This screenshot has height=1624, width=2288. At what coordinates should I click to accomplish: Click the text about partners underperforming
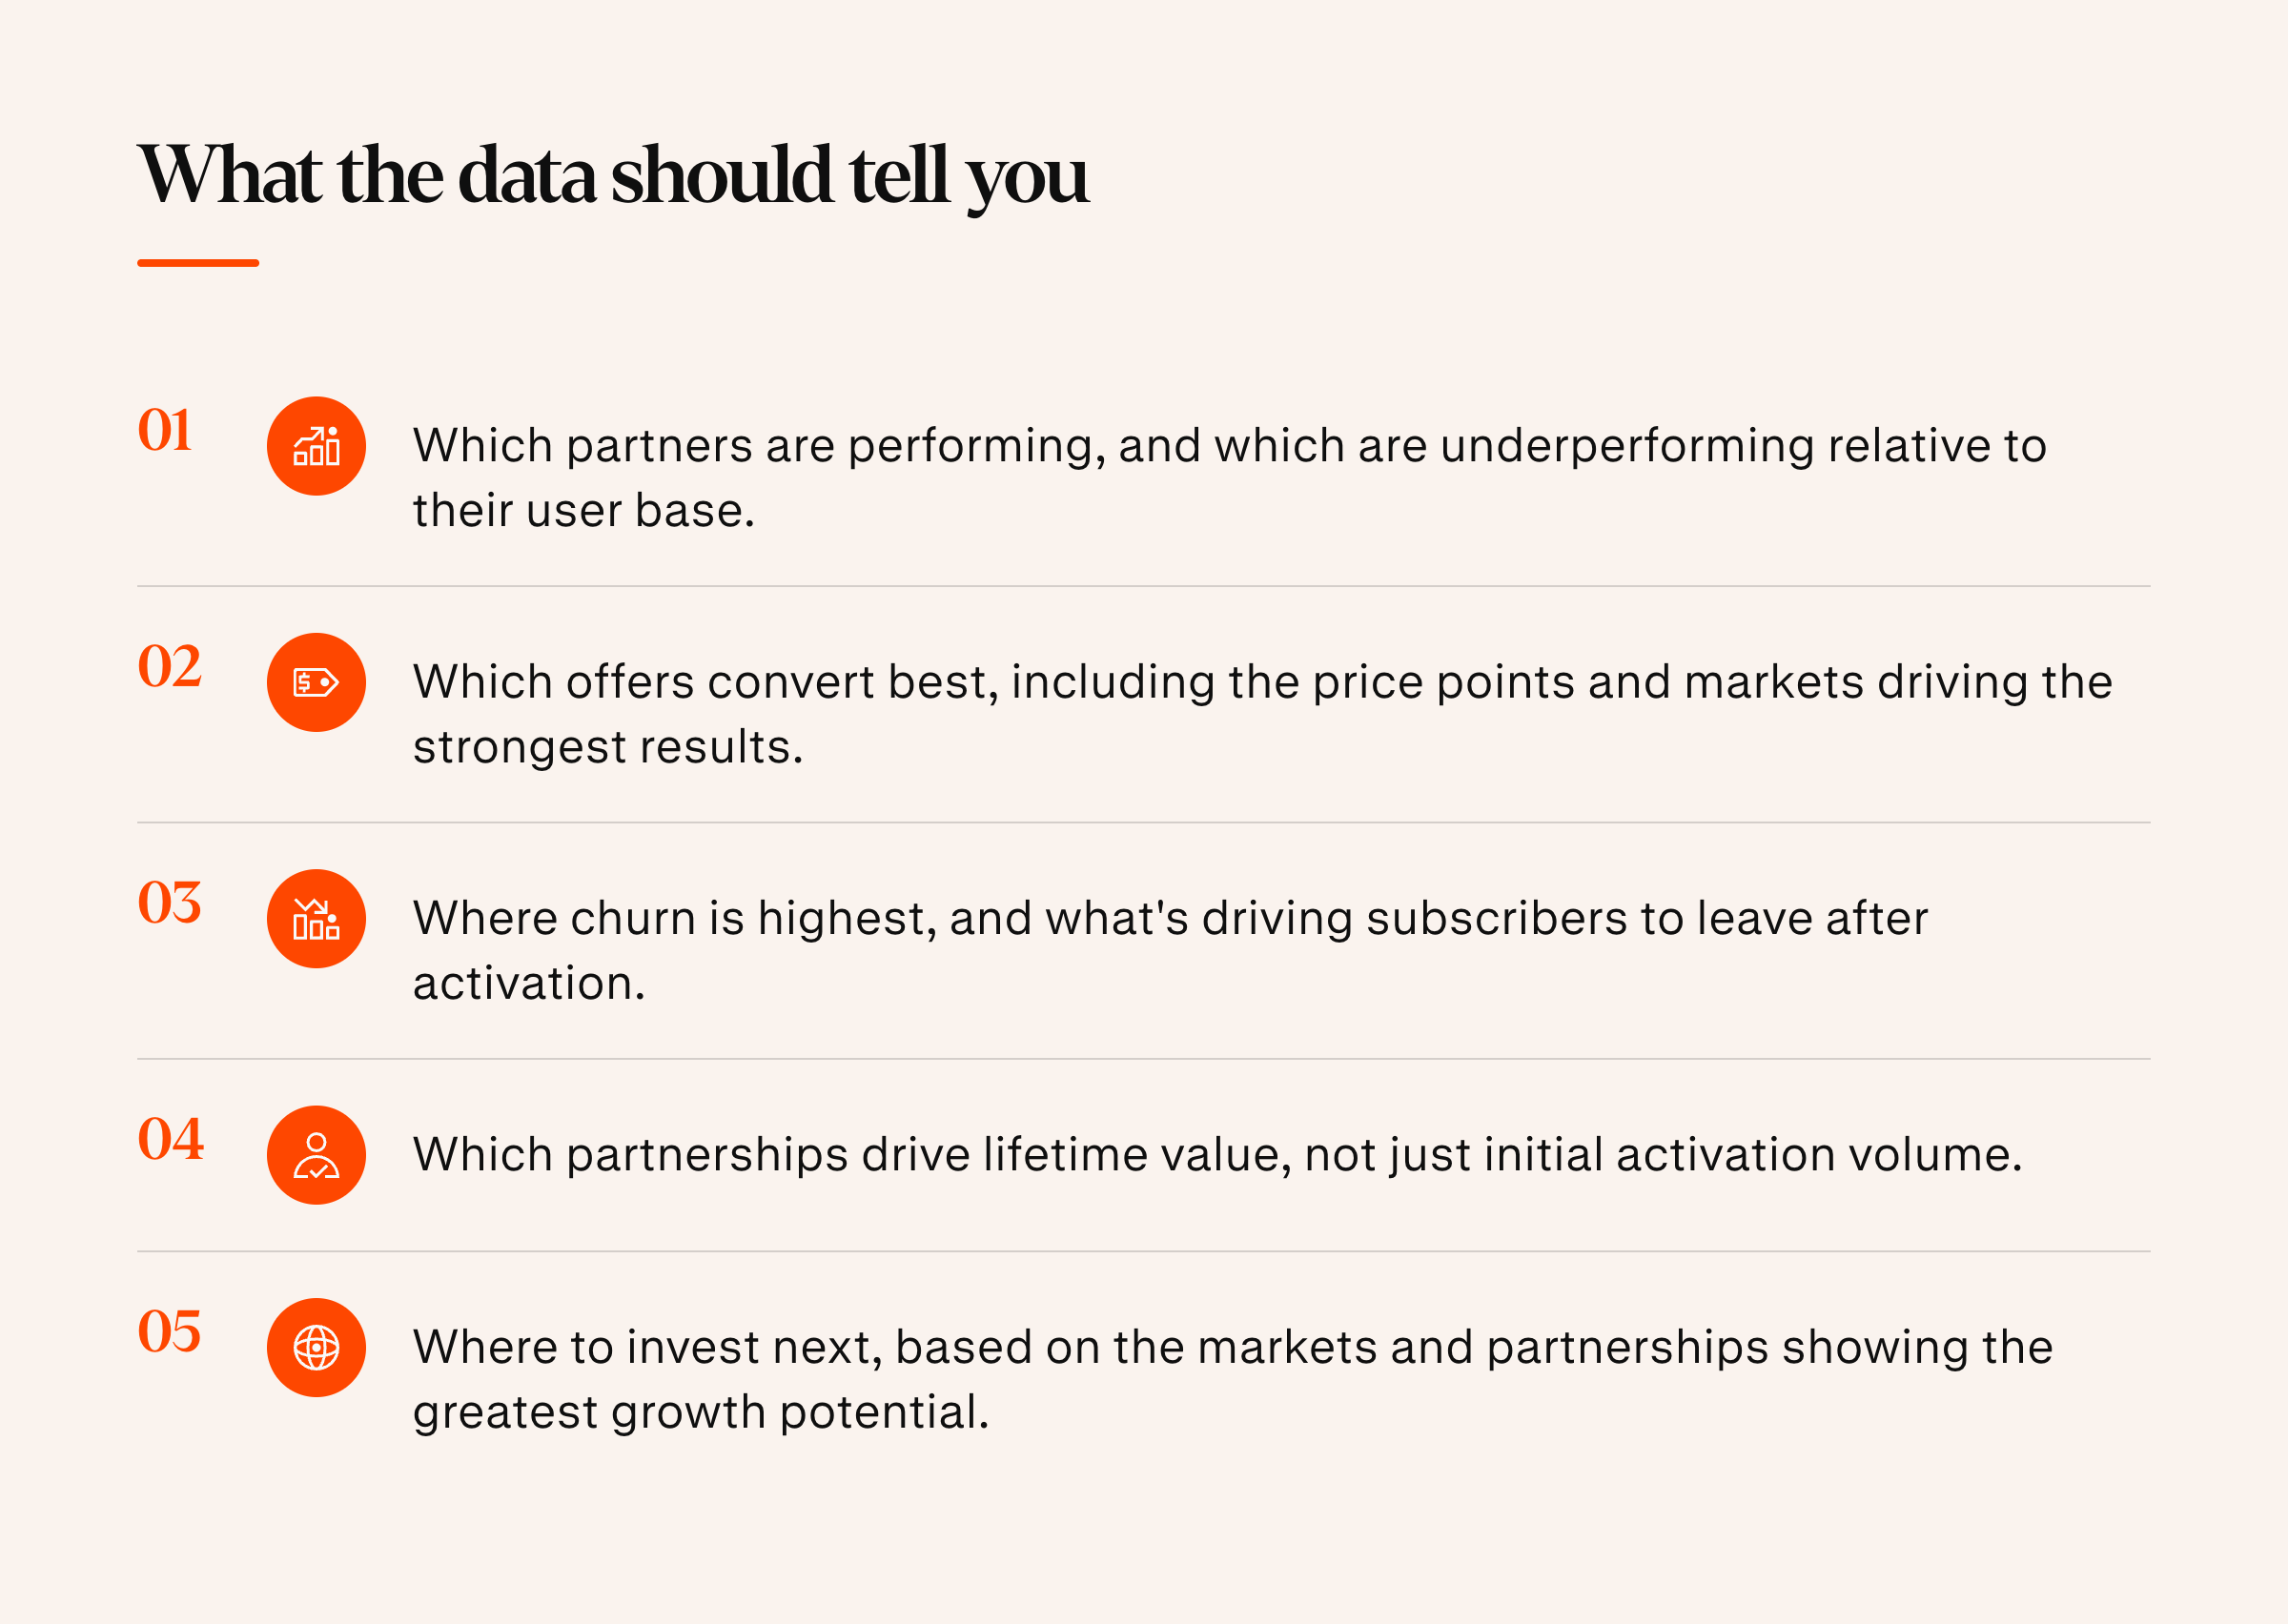(x=1230, y=478)
